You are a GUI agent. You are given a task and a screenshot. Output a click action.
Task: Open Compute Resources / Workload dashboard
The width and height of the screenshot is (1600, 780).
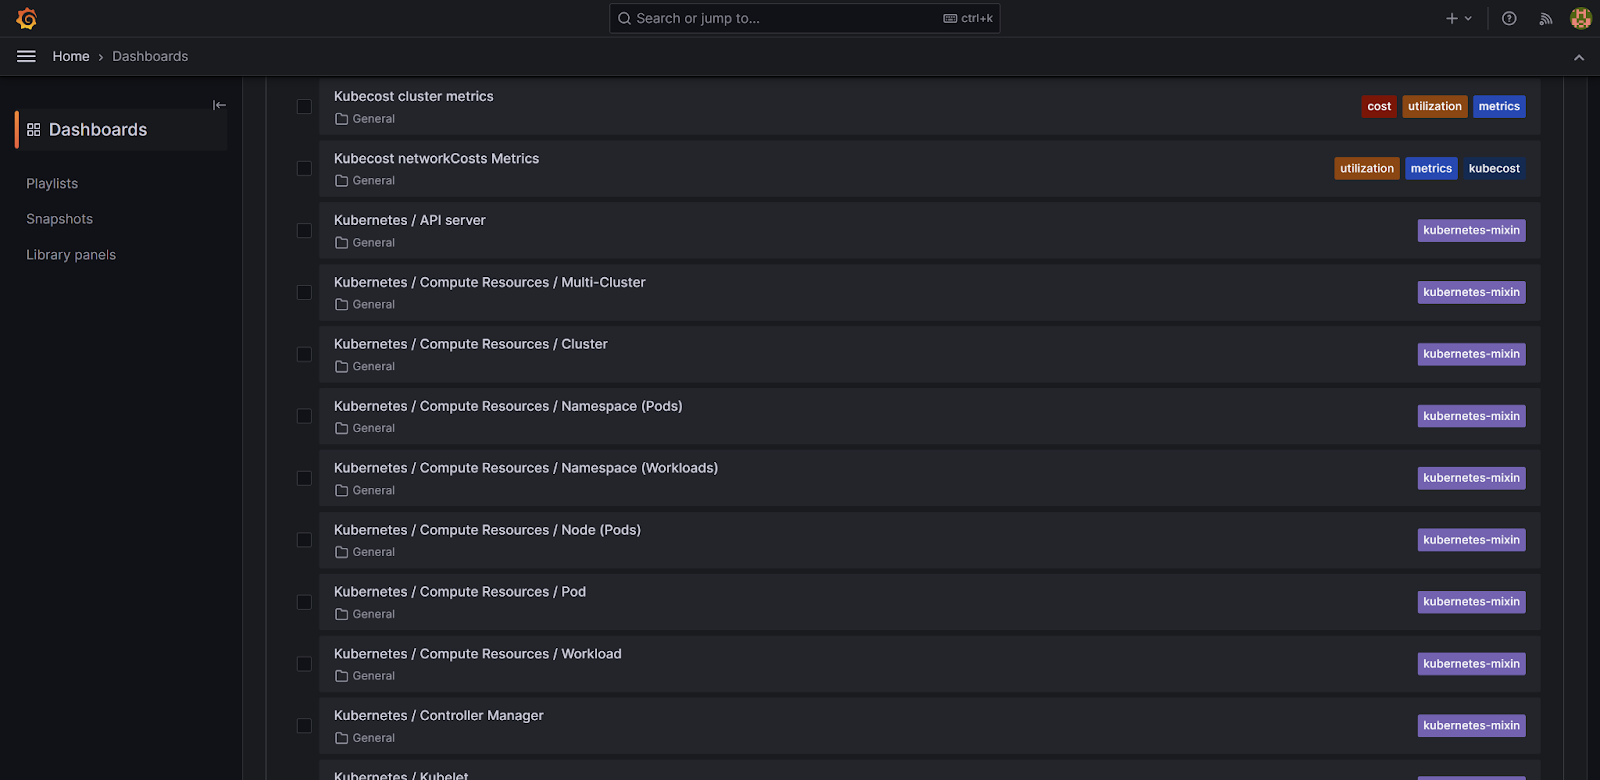point(478,654)
